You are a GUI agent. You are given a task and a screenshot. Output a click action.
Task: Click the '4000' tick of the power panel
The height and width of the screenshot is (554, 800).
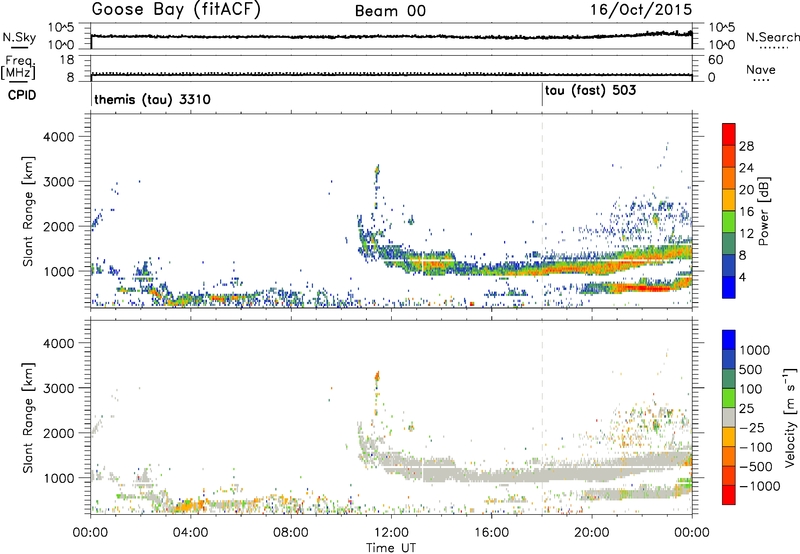[59, 137]
